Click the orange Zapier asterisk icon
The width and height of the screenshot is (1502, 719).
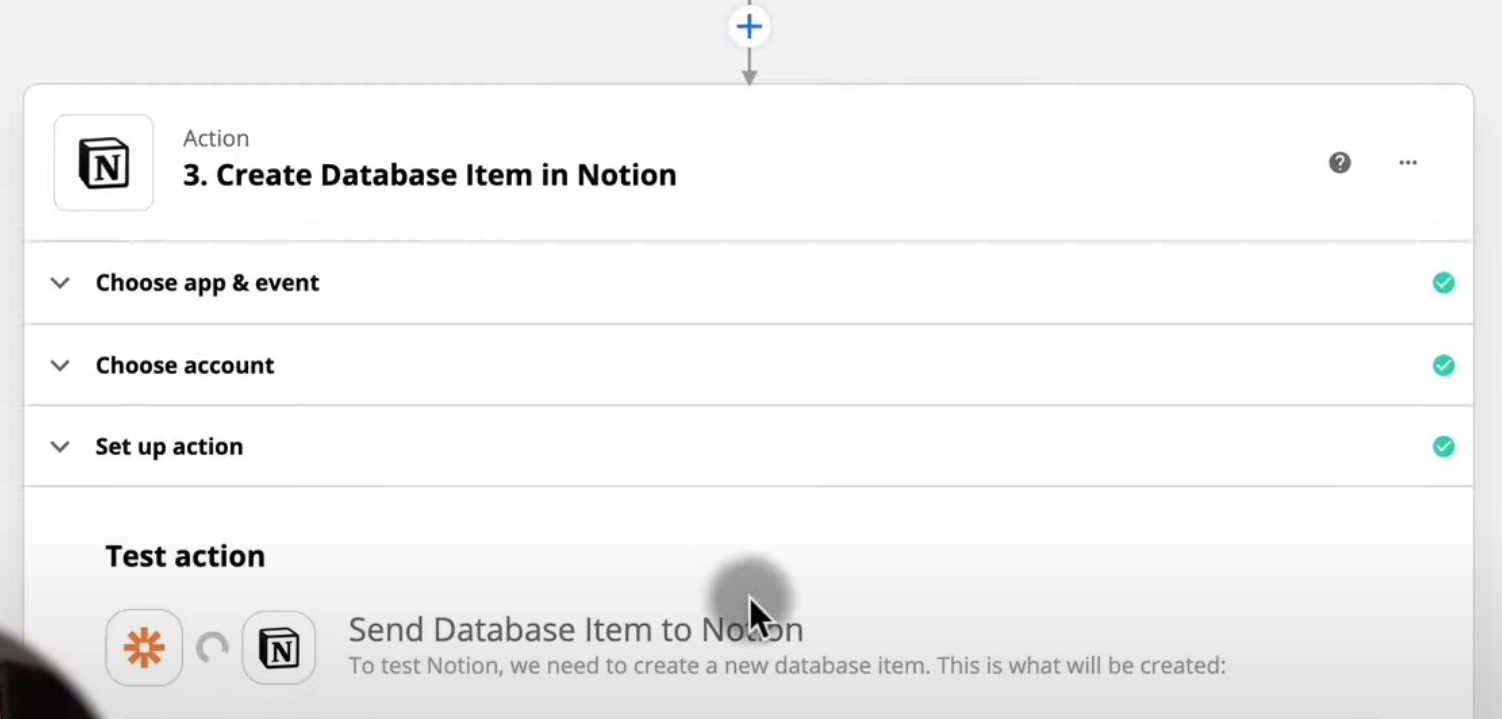[144, 649]
